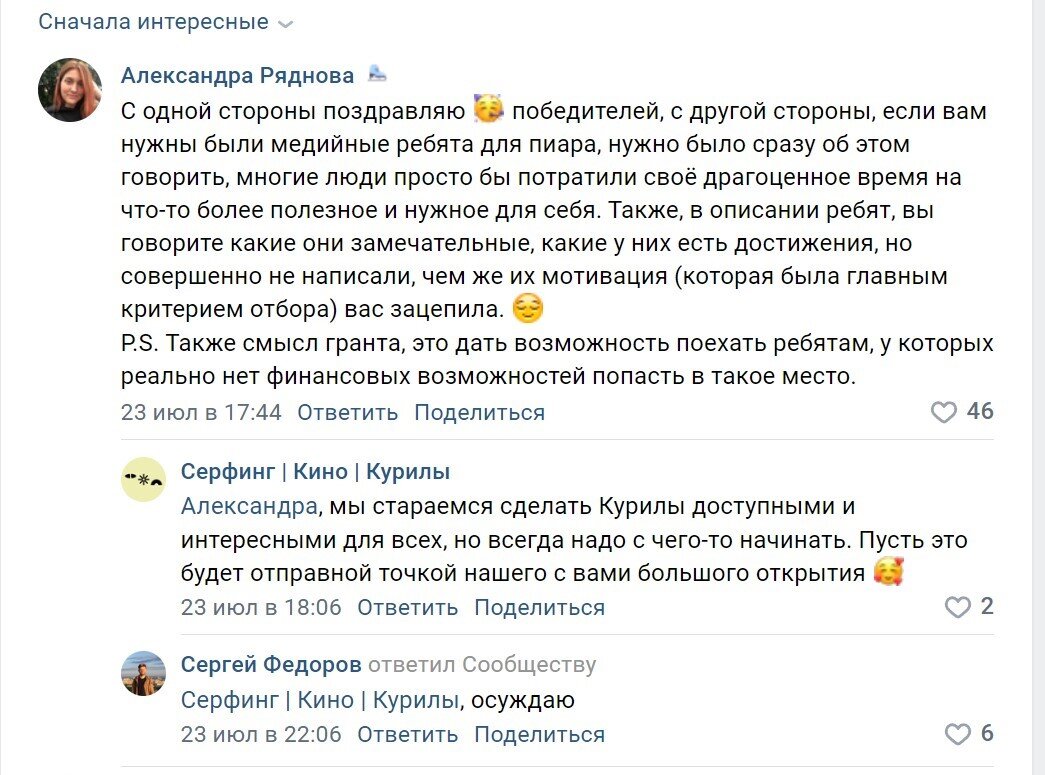
Task: Click Александра Ряднова's profile avatar
Action: [69, 88]
